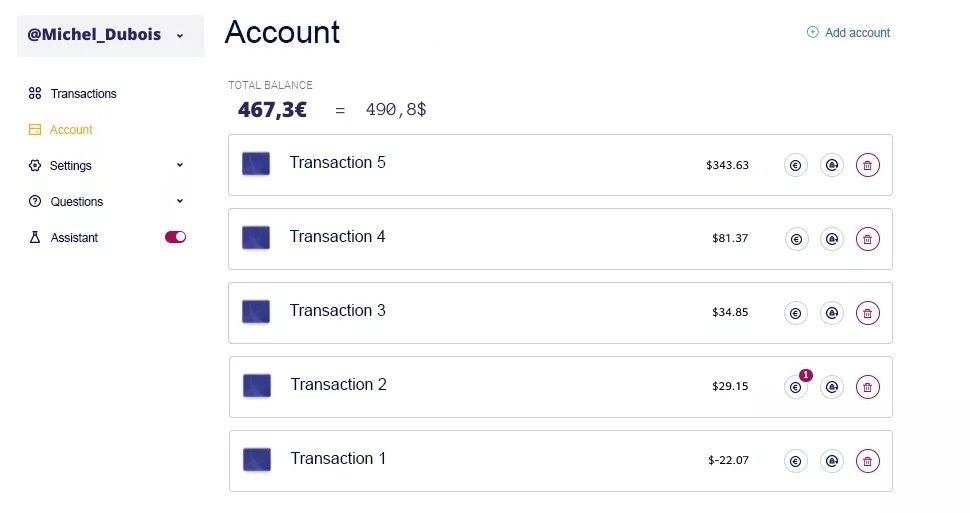This screenshot has height=513, width=970.
Task: Click the at-sign icon on Transaction 1
Action: click(831, 462)
